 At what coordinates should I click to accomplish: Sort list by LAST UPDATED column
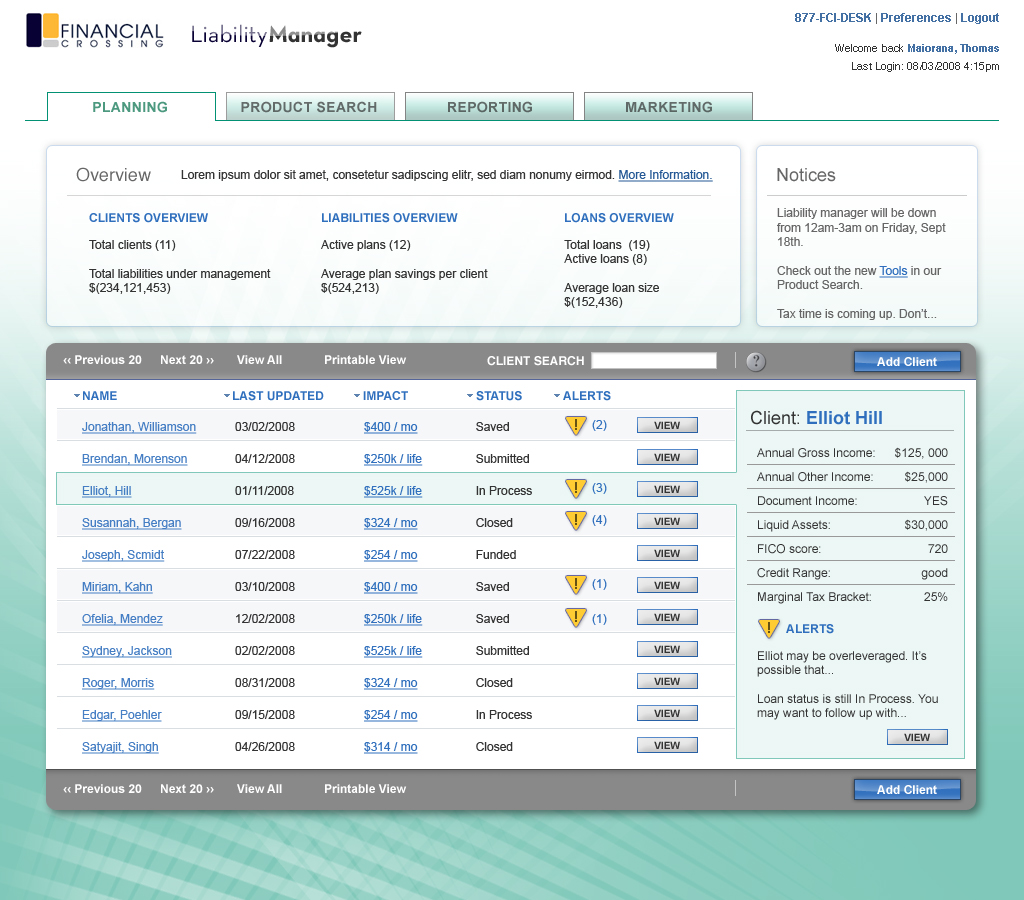[227, 396]
